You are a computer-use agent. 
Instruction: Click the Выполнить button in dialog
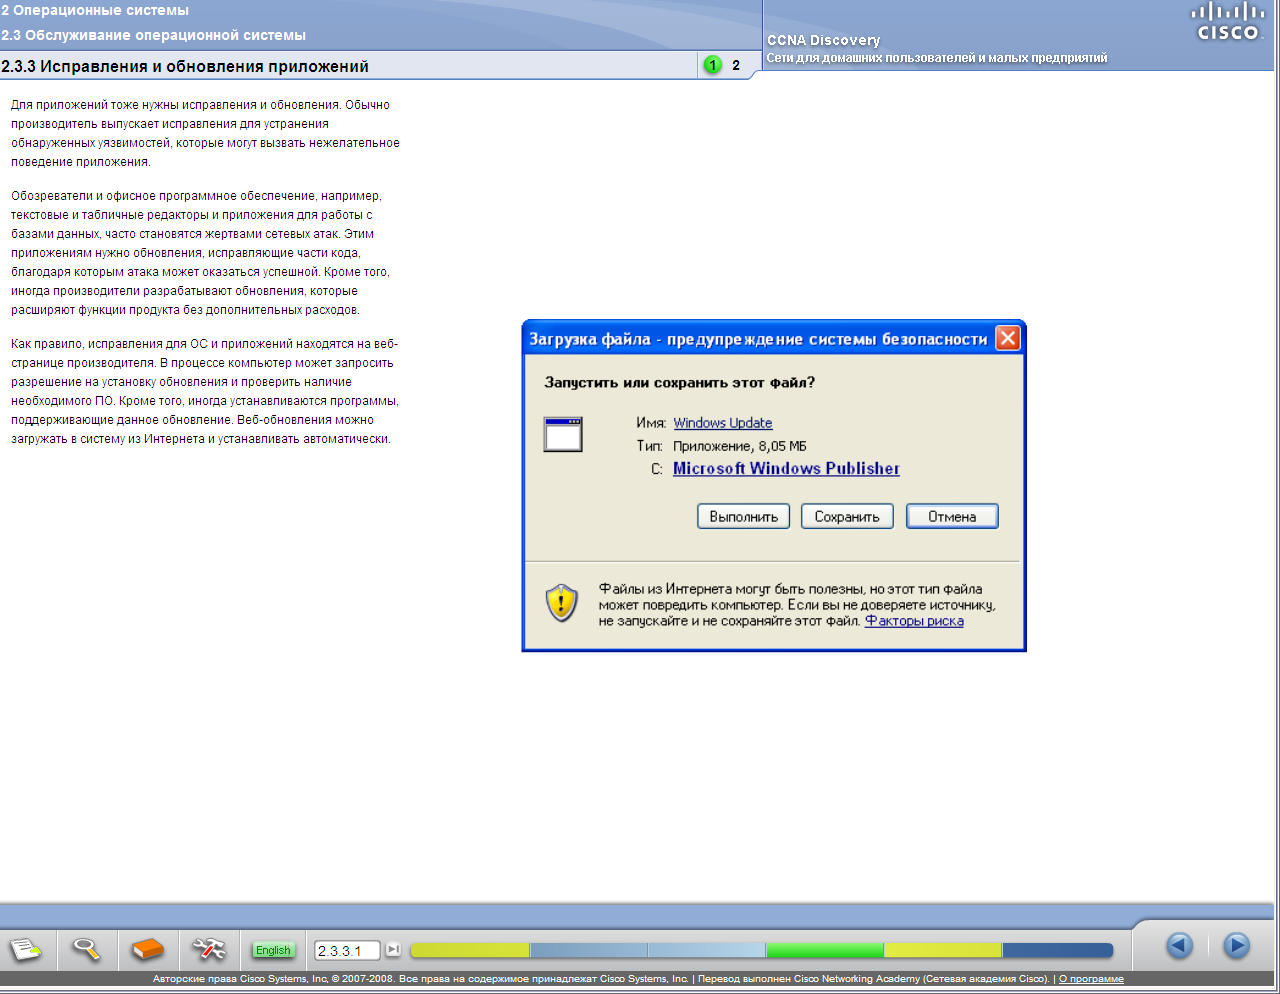[743, 516]
